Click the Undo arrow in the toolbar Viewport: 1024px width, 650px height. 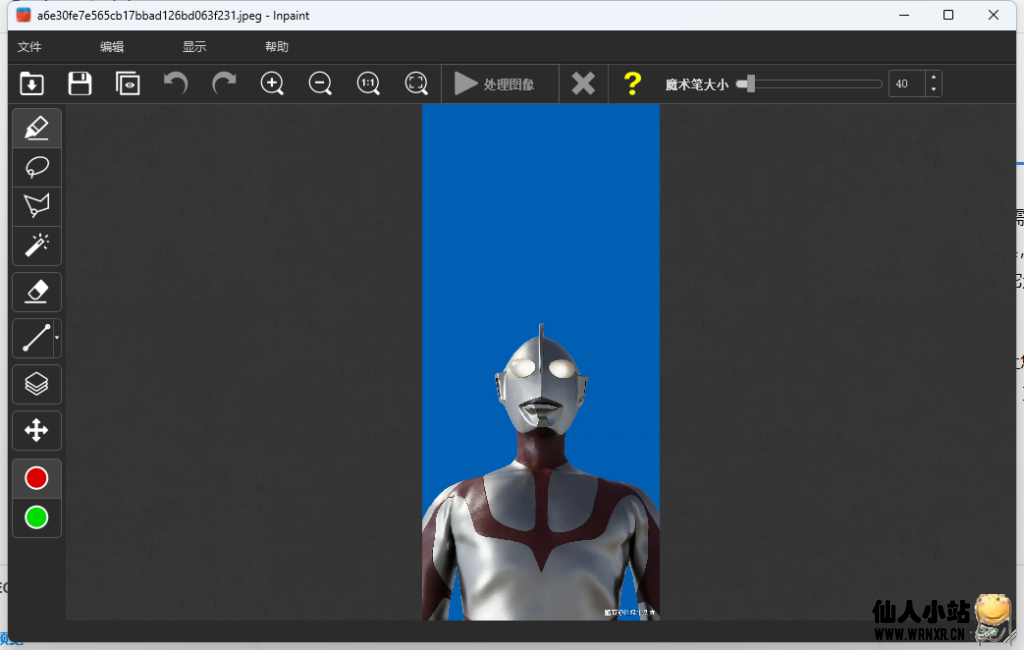click(175, 83)
